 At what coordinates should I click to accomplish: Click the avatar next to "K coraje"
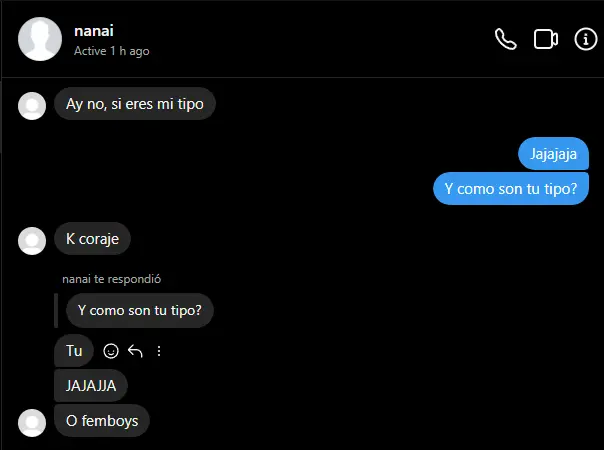32,241
